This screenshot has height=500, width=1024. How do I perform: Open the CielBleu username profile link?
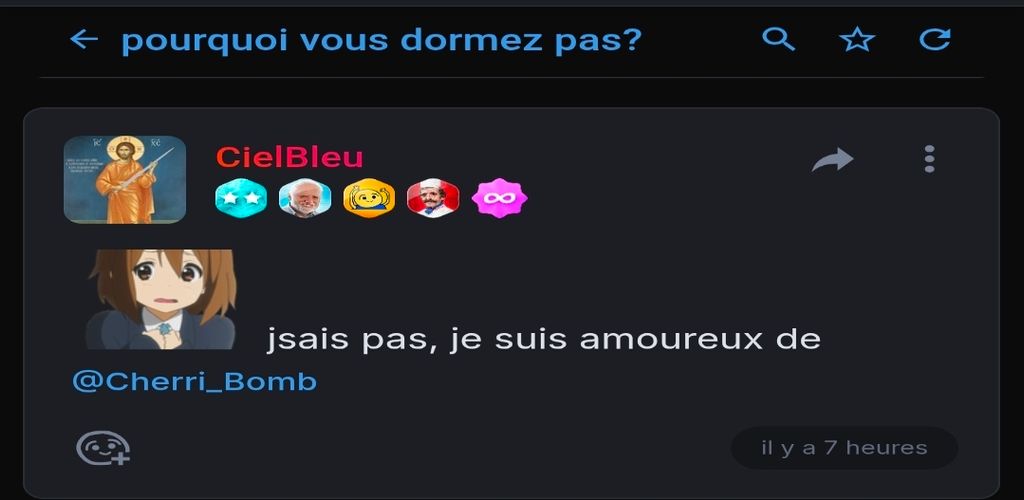289,157
